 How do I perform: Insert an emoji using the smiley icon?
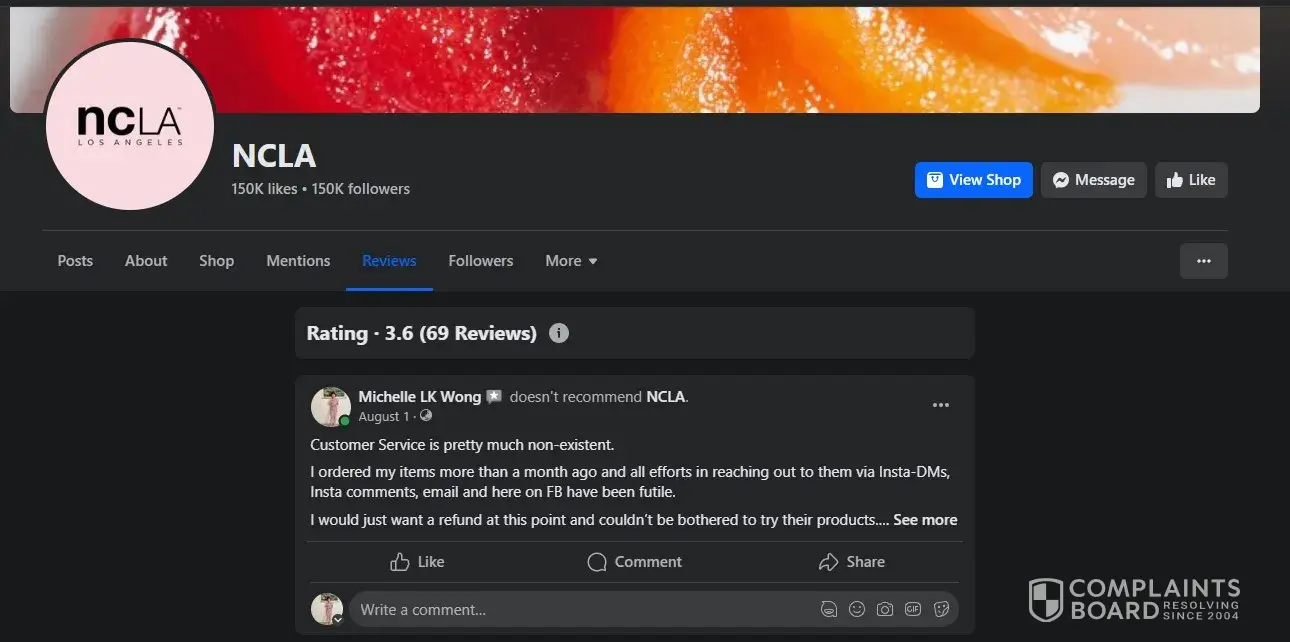click(857, 609)
